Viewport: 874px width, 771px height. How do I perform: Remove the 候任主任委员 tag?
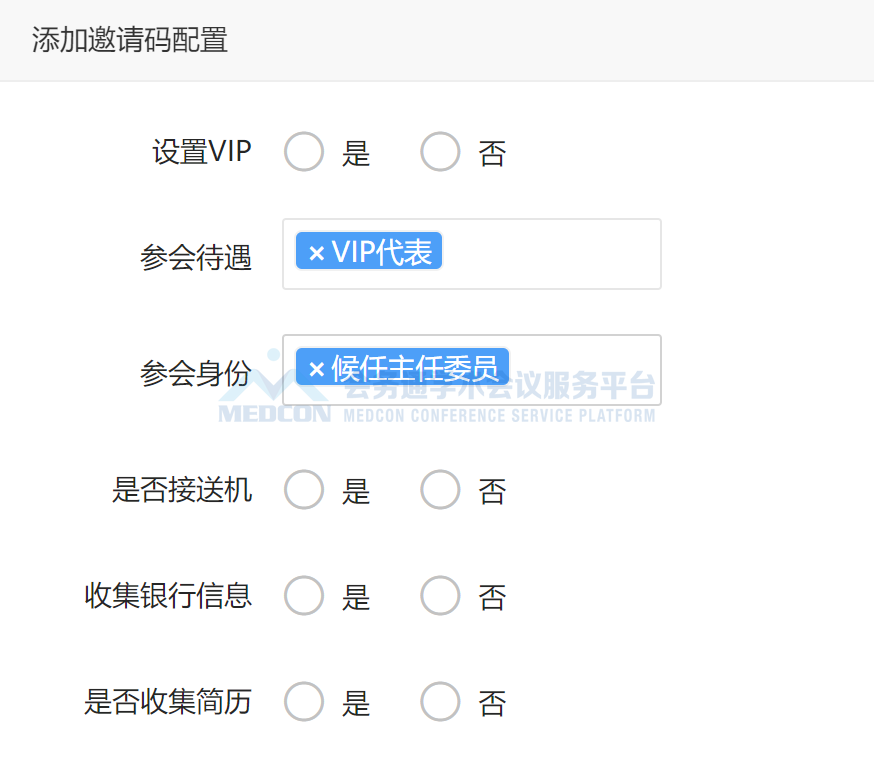click(x=317, y=369)
